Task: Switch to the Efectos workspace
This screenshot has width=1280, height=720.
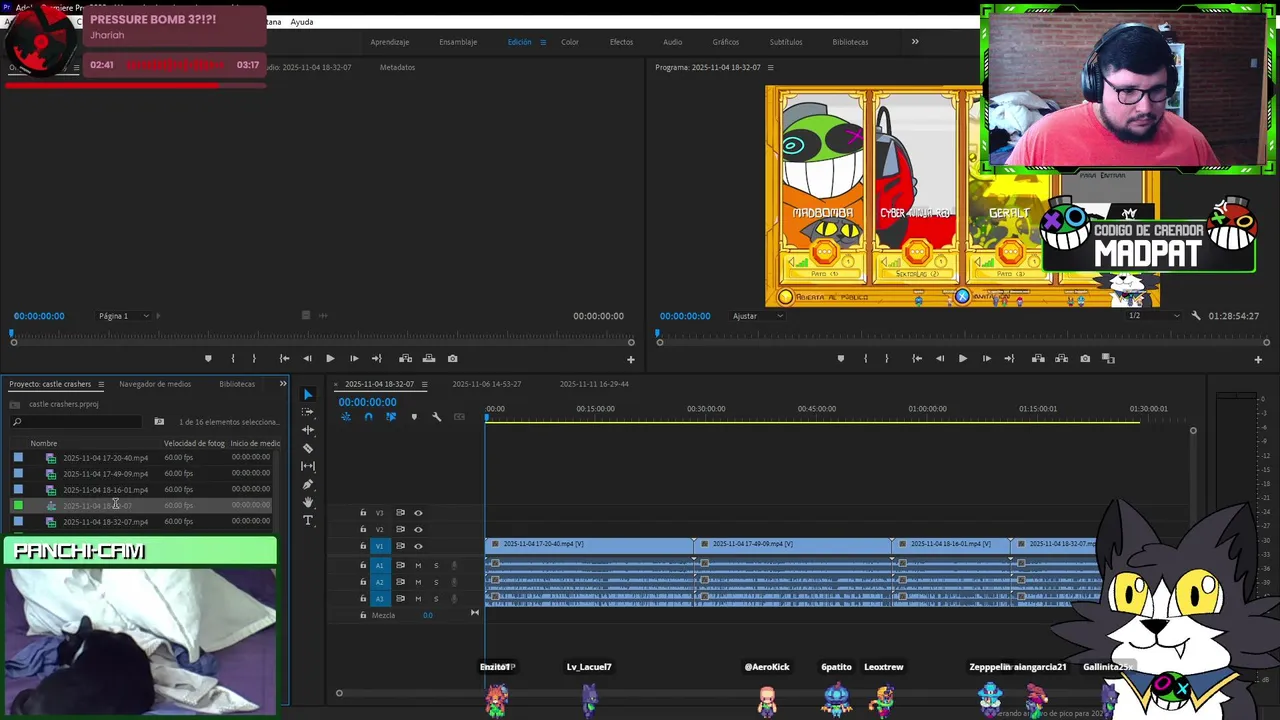Action: pyautogui.click(x=622, y=42)
